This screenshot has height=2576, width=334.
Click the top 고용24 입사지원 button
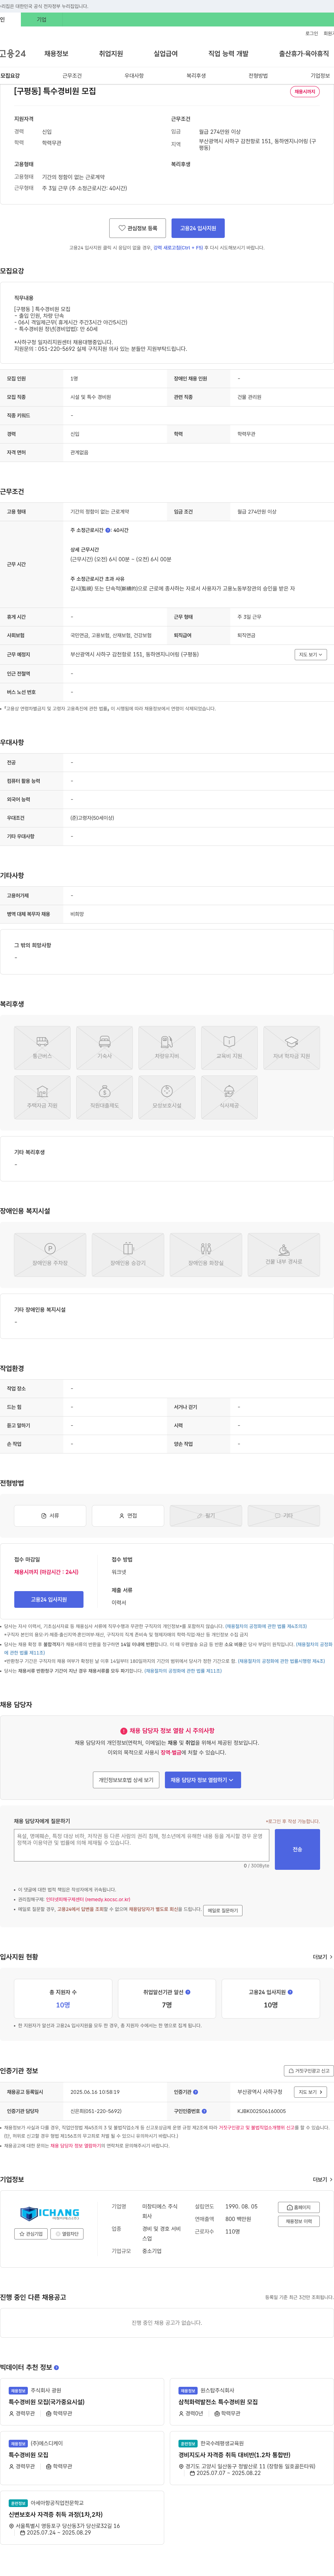point(198,228)
